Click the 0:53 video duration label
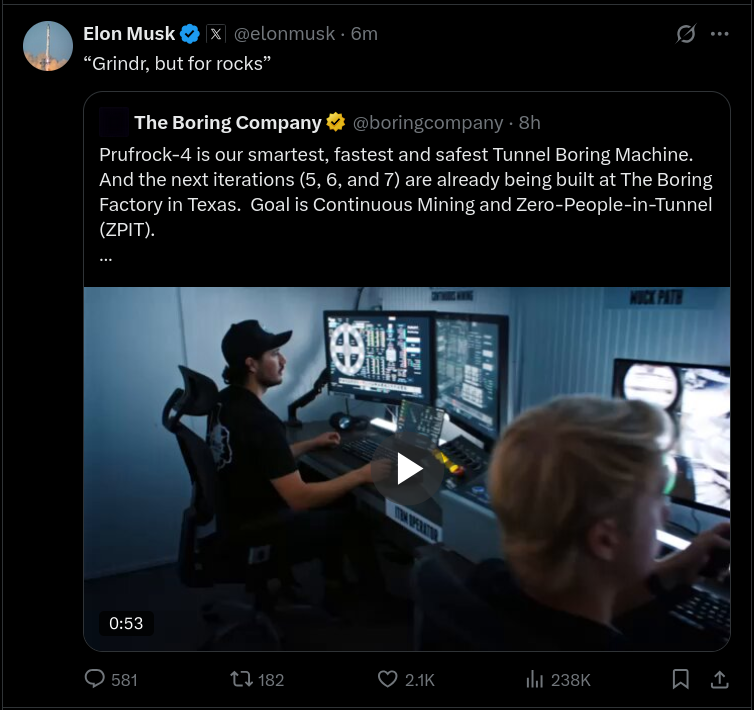754x710 pixels. [126, 623]
